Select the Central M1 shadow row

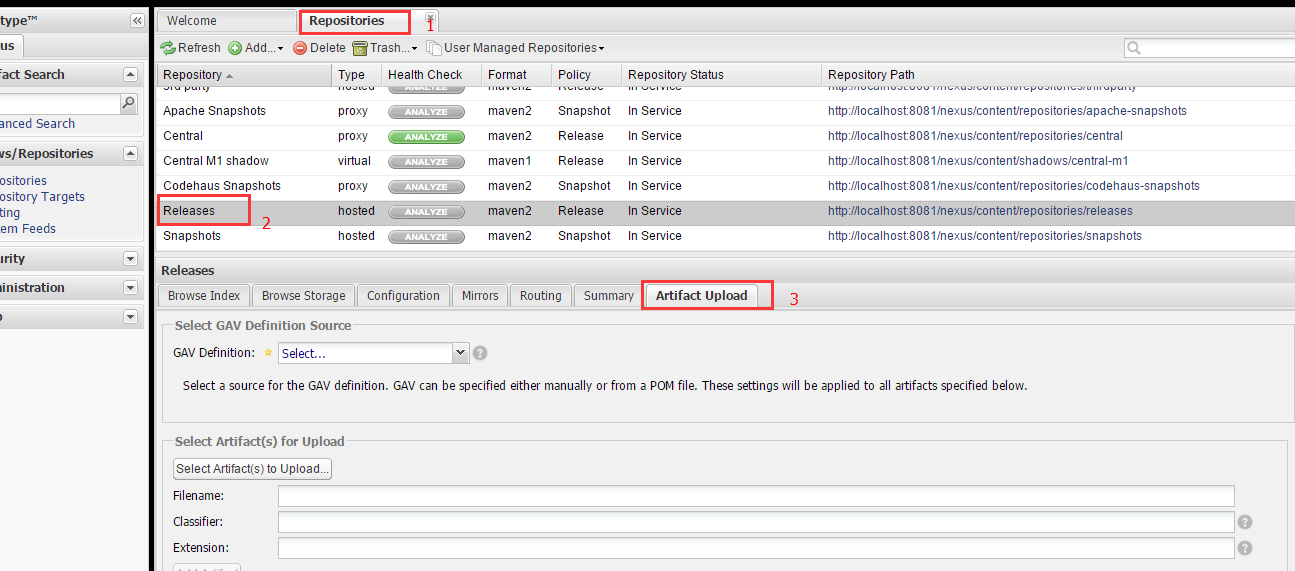tap(725, 161)
